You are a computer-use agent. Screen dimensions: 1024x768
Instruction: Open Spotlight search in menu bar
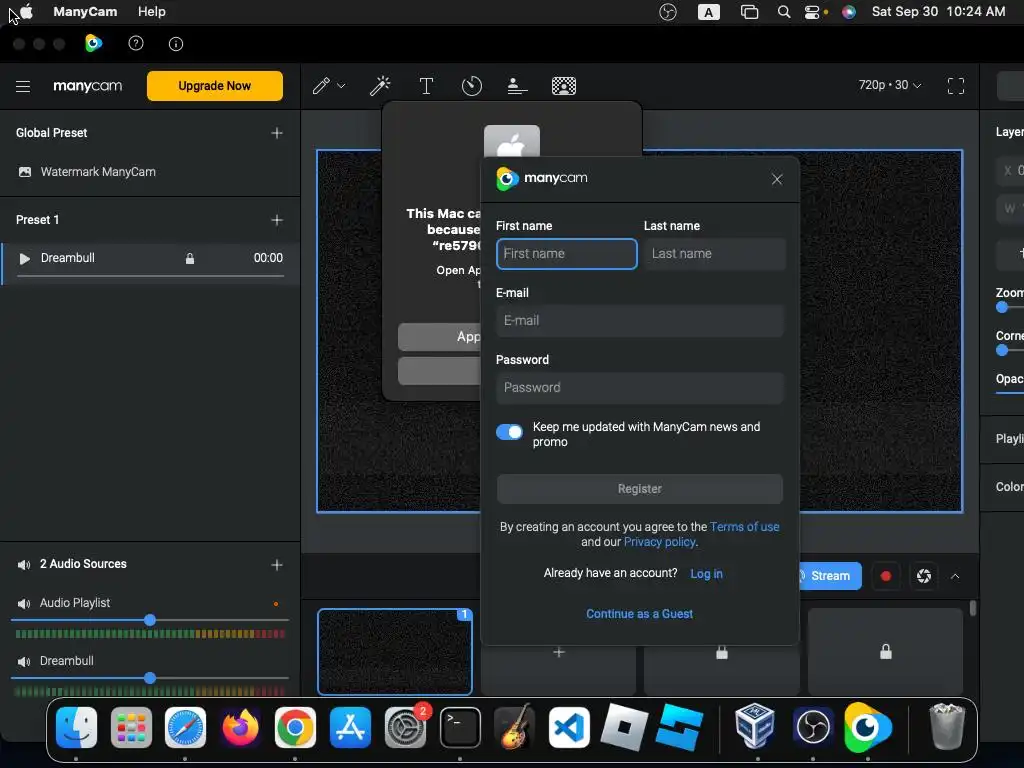[784, 12]
